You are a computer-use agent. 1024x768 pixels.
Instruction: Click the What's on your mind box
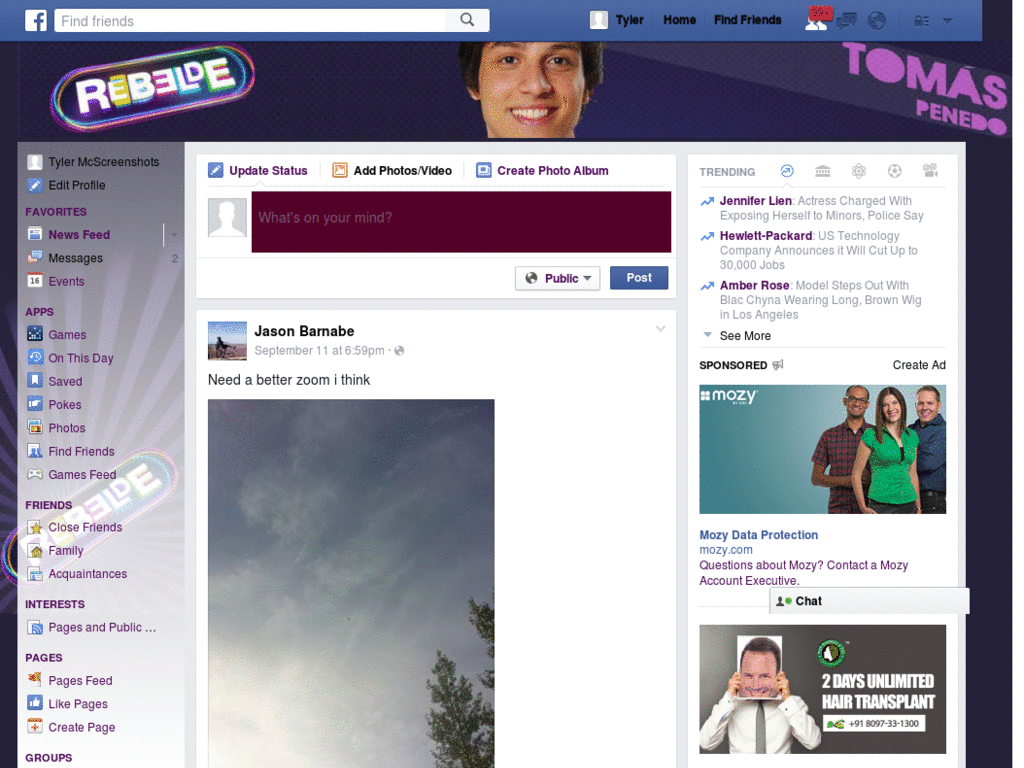tap(461, 221)
